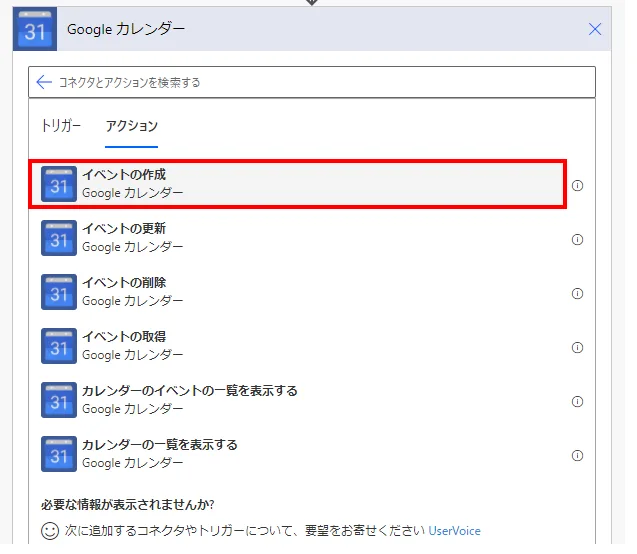The height and width of the screenshot is (554, 637).
Task: Click calendar icon beside イベントの作成
Action: (x=59, y=184)
